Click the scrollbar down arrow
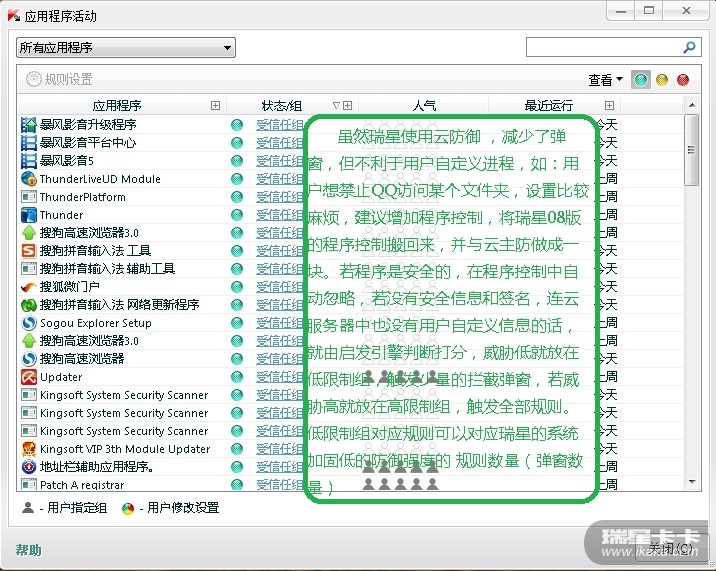Image resolution: width=716 pixels, height=571 pixels. pos(692,482)
